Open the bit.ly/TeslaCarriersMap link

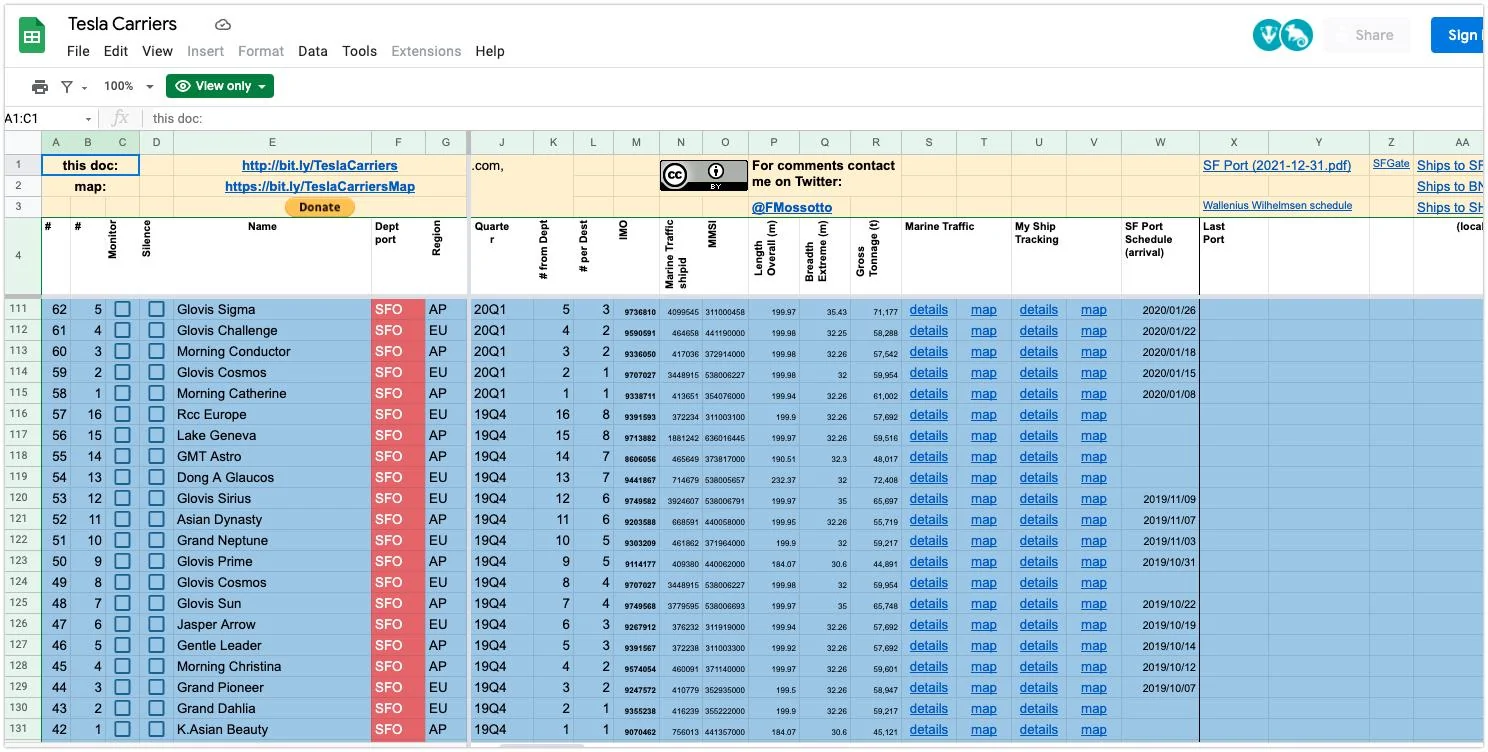click(x=320, y=187)
